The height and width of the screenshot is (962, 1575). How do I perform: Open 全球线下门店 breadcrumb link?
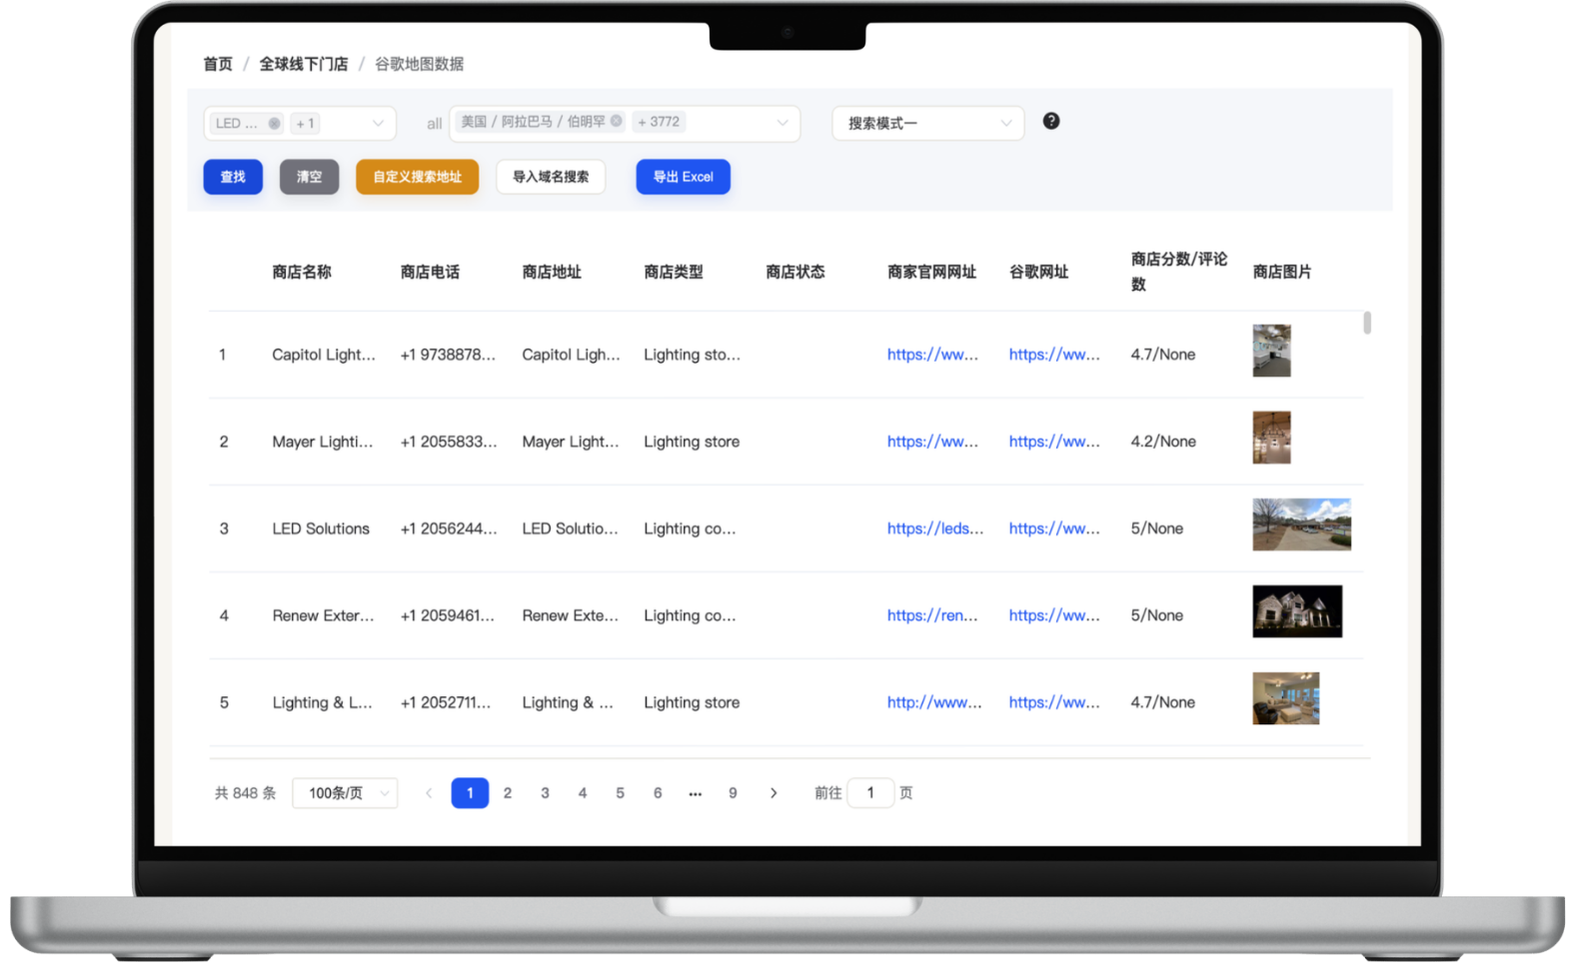point(304,64)
